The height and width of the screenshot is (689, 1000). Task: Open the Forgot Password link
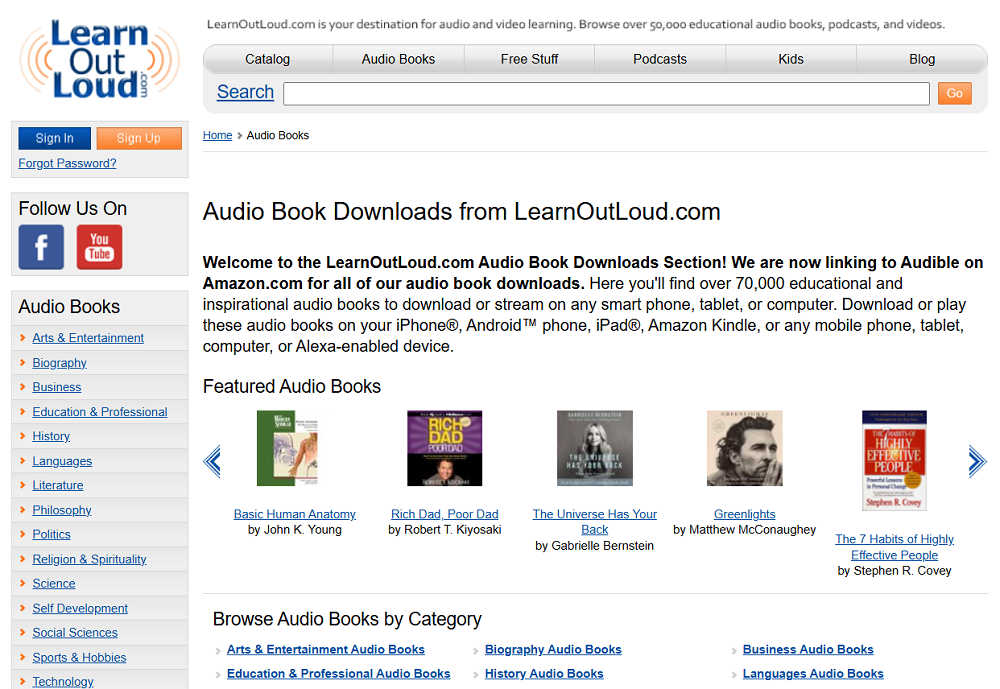tap(68, 163)
